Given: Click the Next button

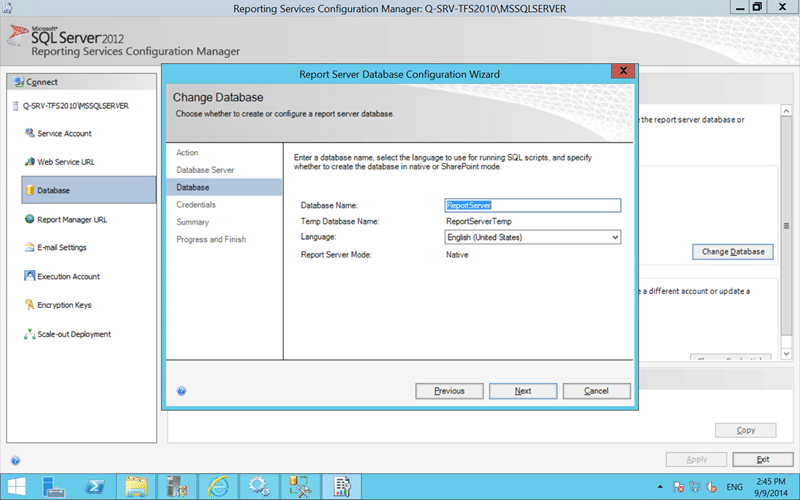Looking at the screenshot, I should pos(523,391).
